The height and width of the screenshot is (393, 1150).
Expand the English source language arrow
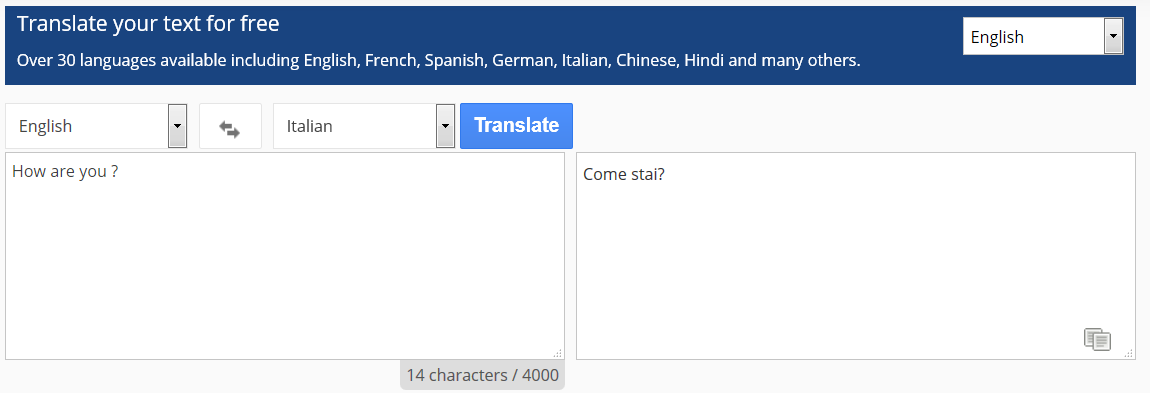177,126
